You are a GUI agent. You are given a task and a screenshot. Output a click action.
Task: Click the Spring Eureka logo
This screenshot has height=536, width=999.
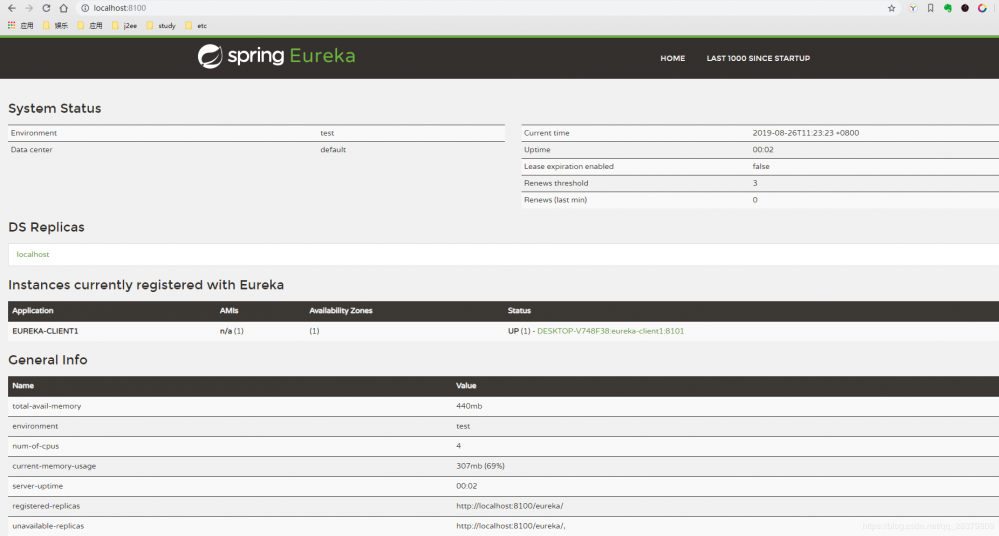coord(277,56)
